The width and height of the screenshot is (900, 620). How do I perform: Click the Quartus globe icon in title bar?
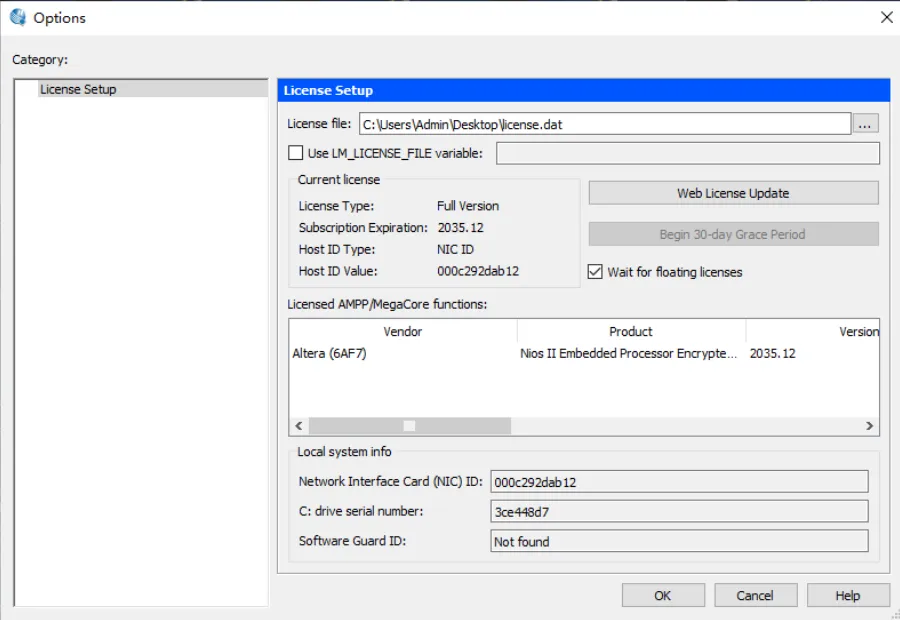pos(18,18)
